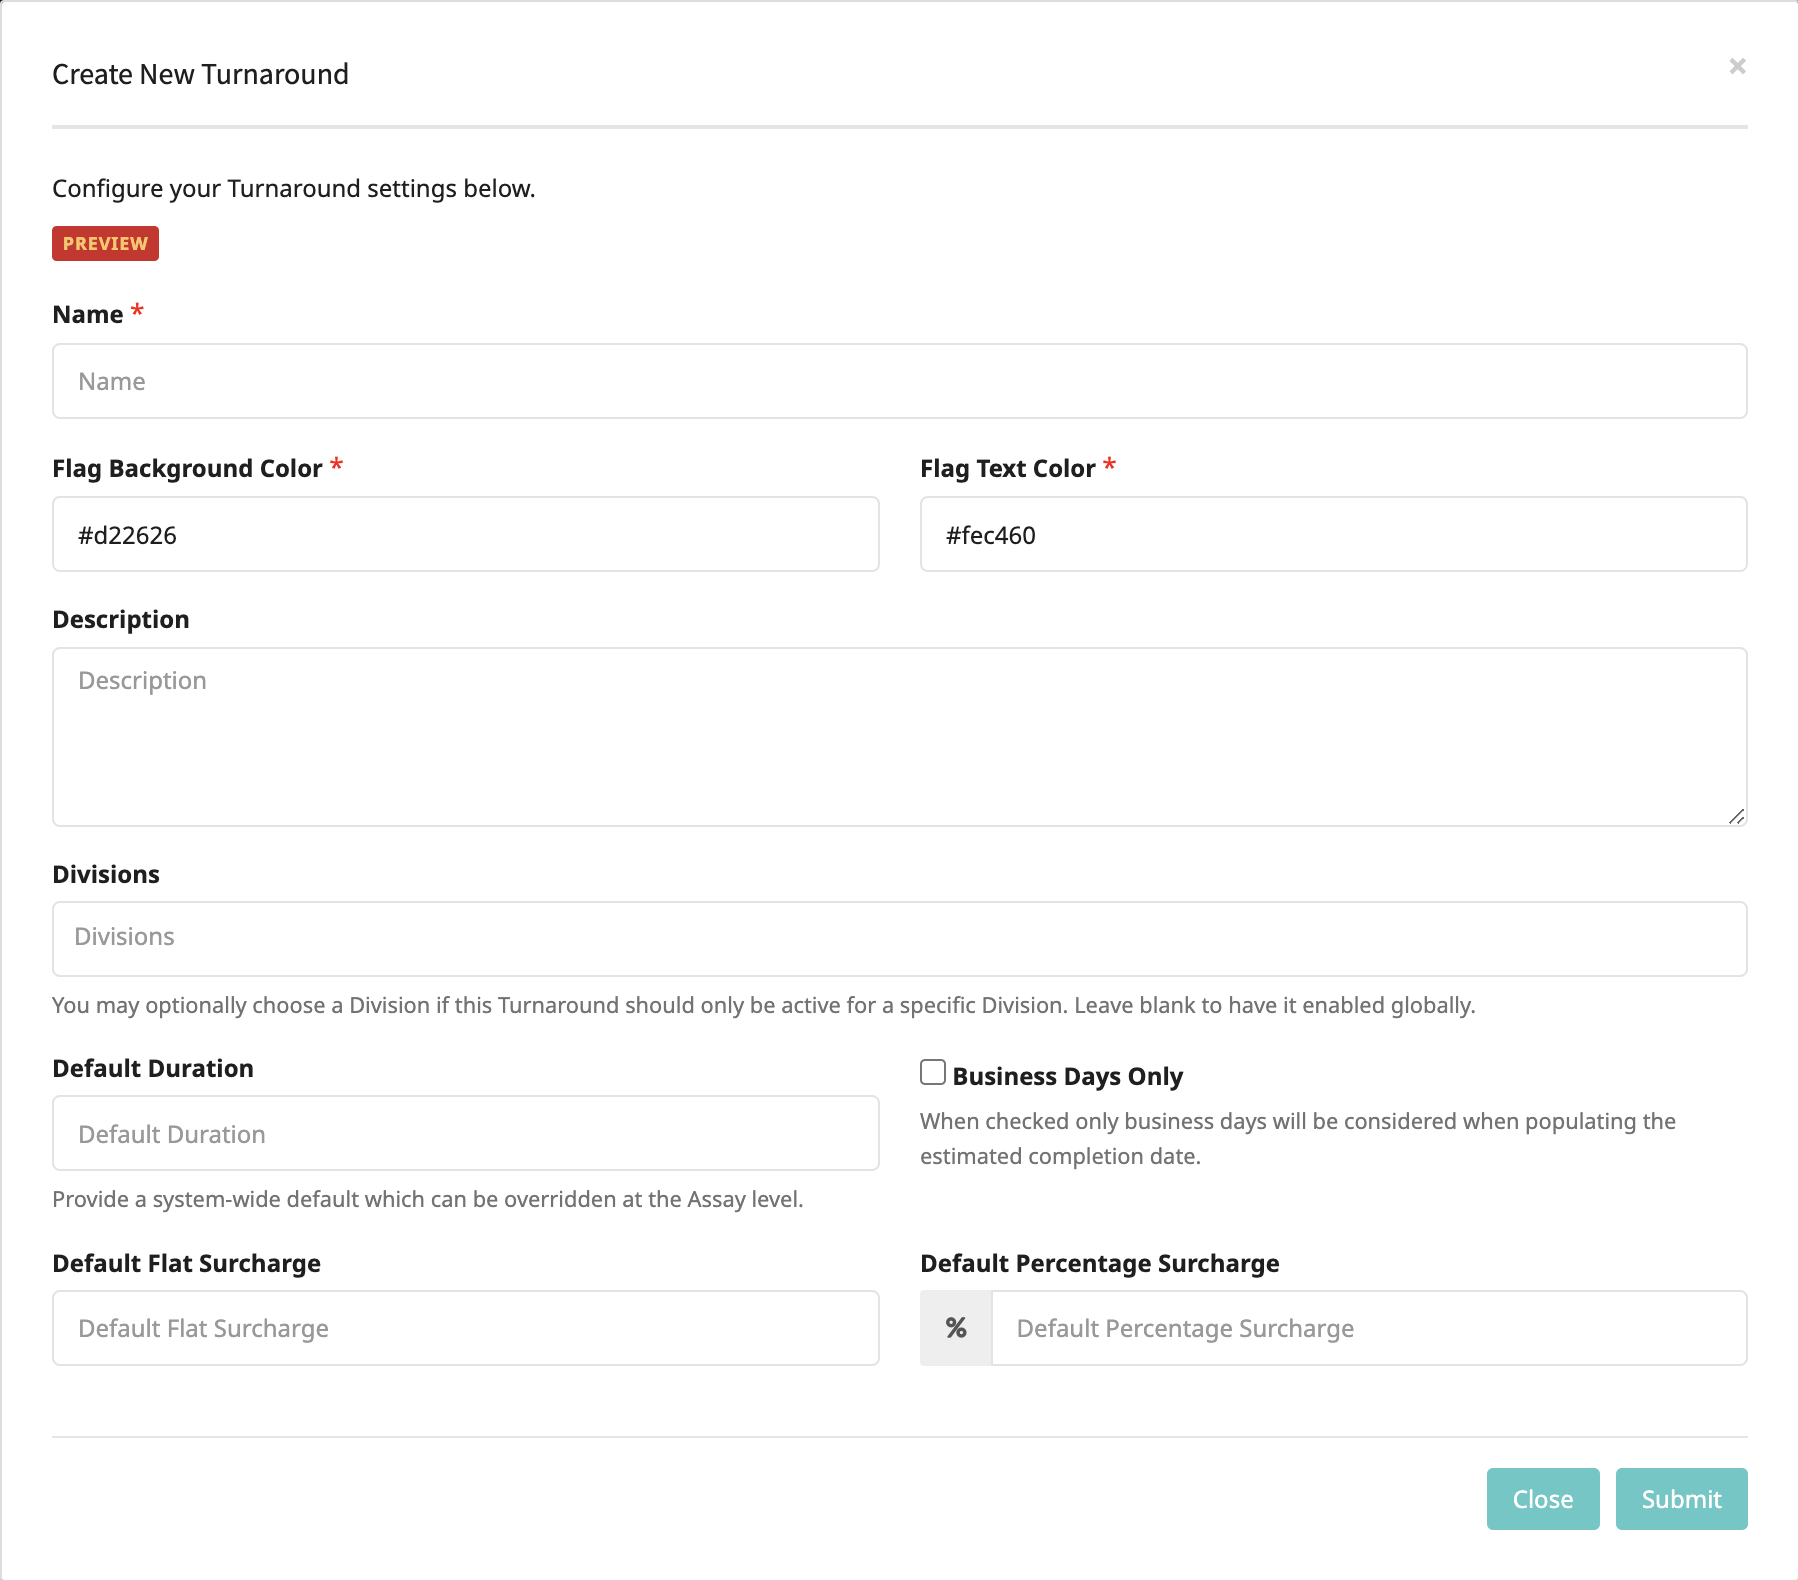Image resolution: width=1798 pixels, height=1580 pixels.
Task: Click the Default Percentage Surcharge label
Action: [x=1099, y=1263]
